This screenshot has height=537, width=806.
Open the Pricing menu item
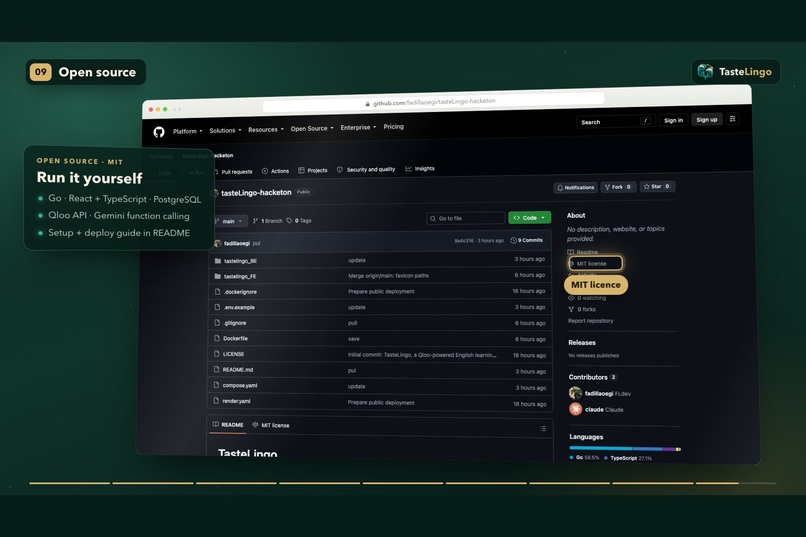(393, 126)
